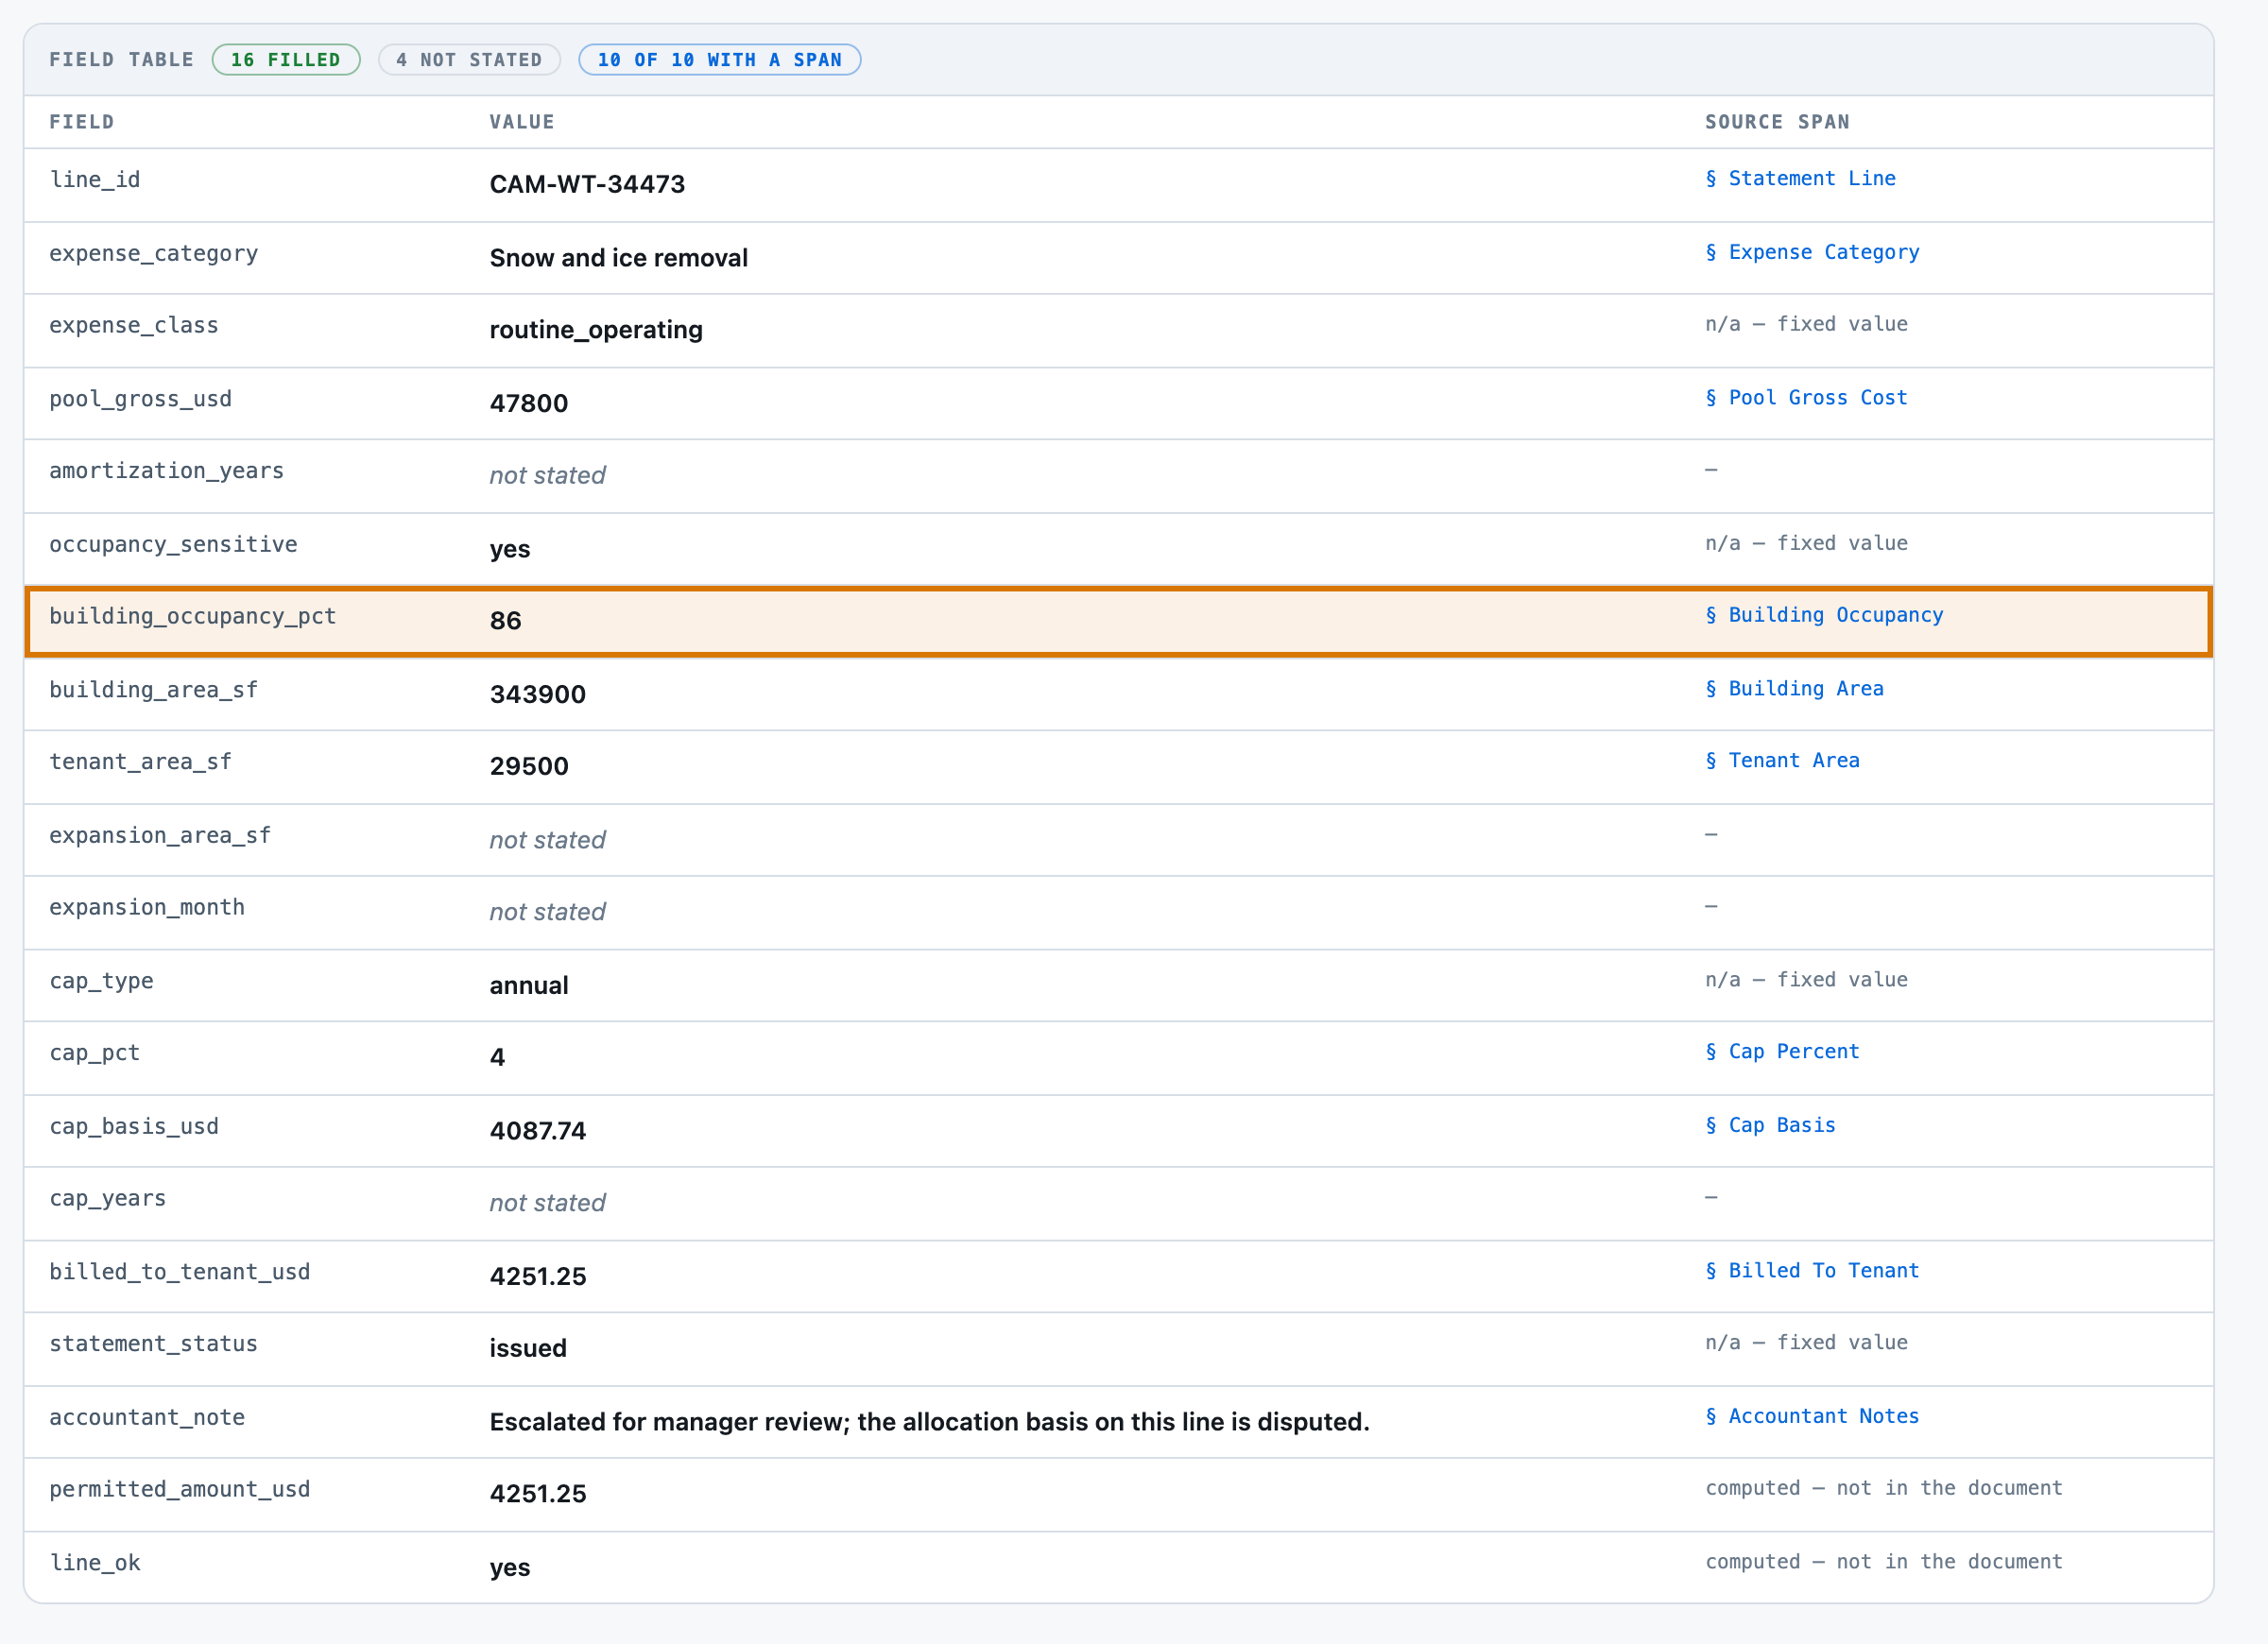Click the VALUE column header

point(522,122)
